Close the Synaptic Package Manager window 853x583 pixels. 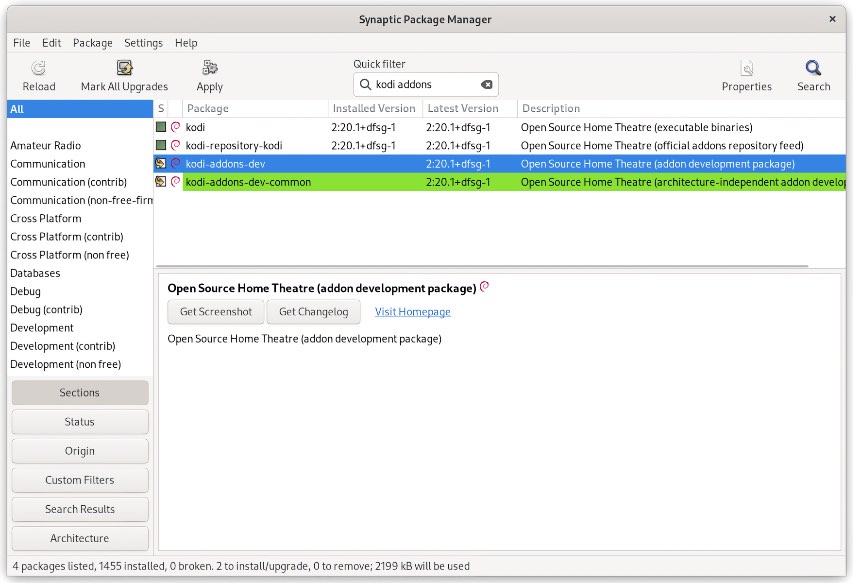coord(832,19)
